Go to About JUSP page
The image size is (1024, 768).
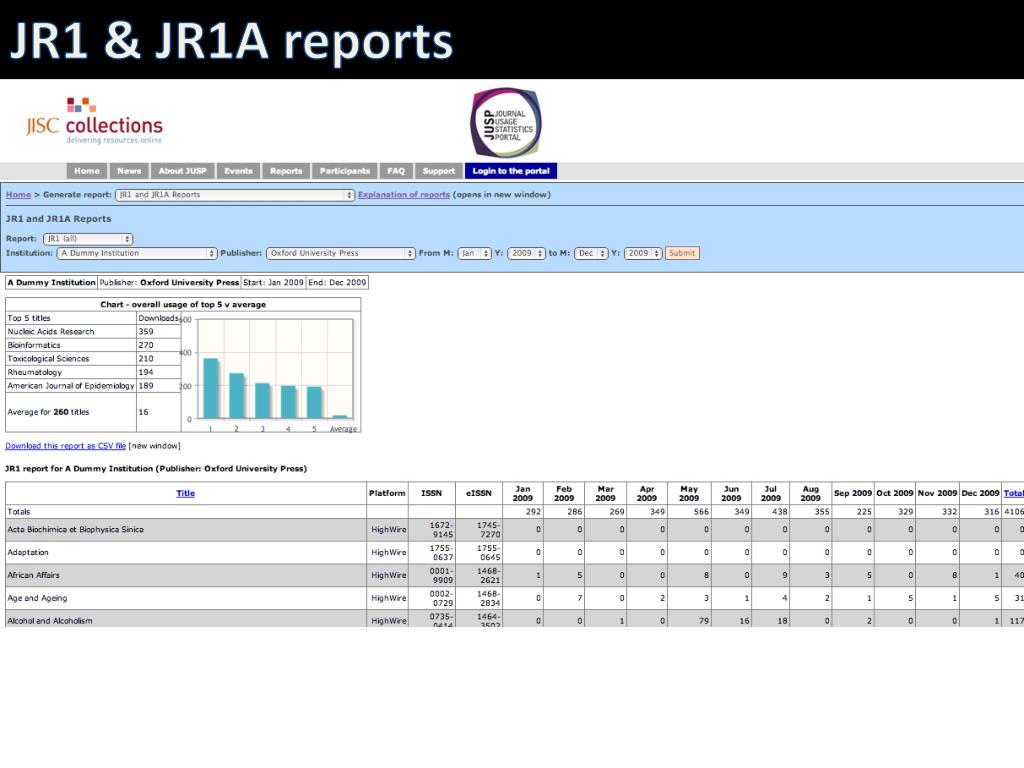tap(182, 171)
